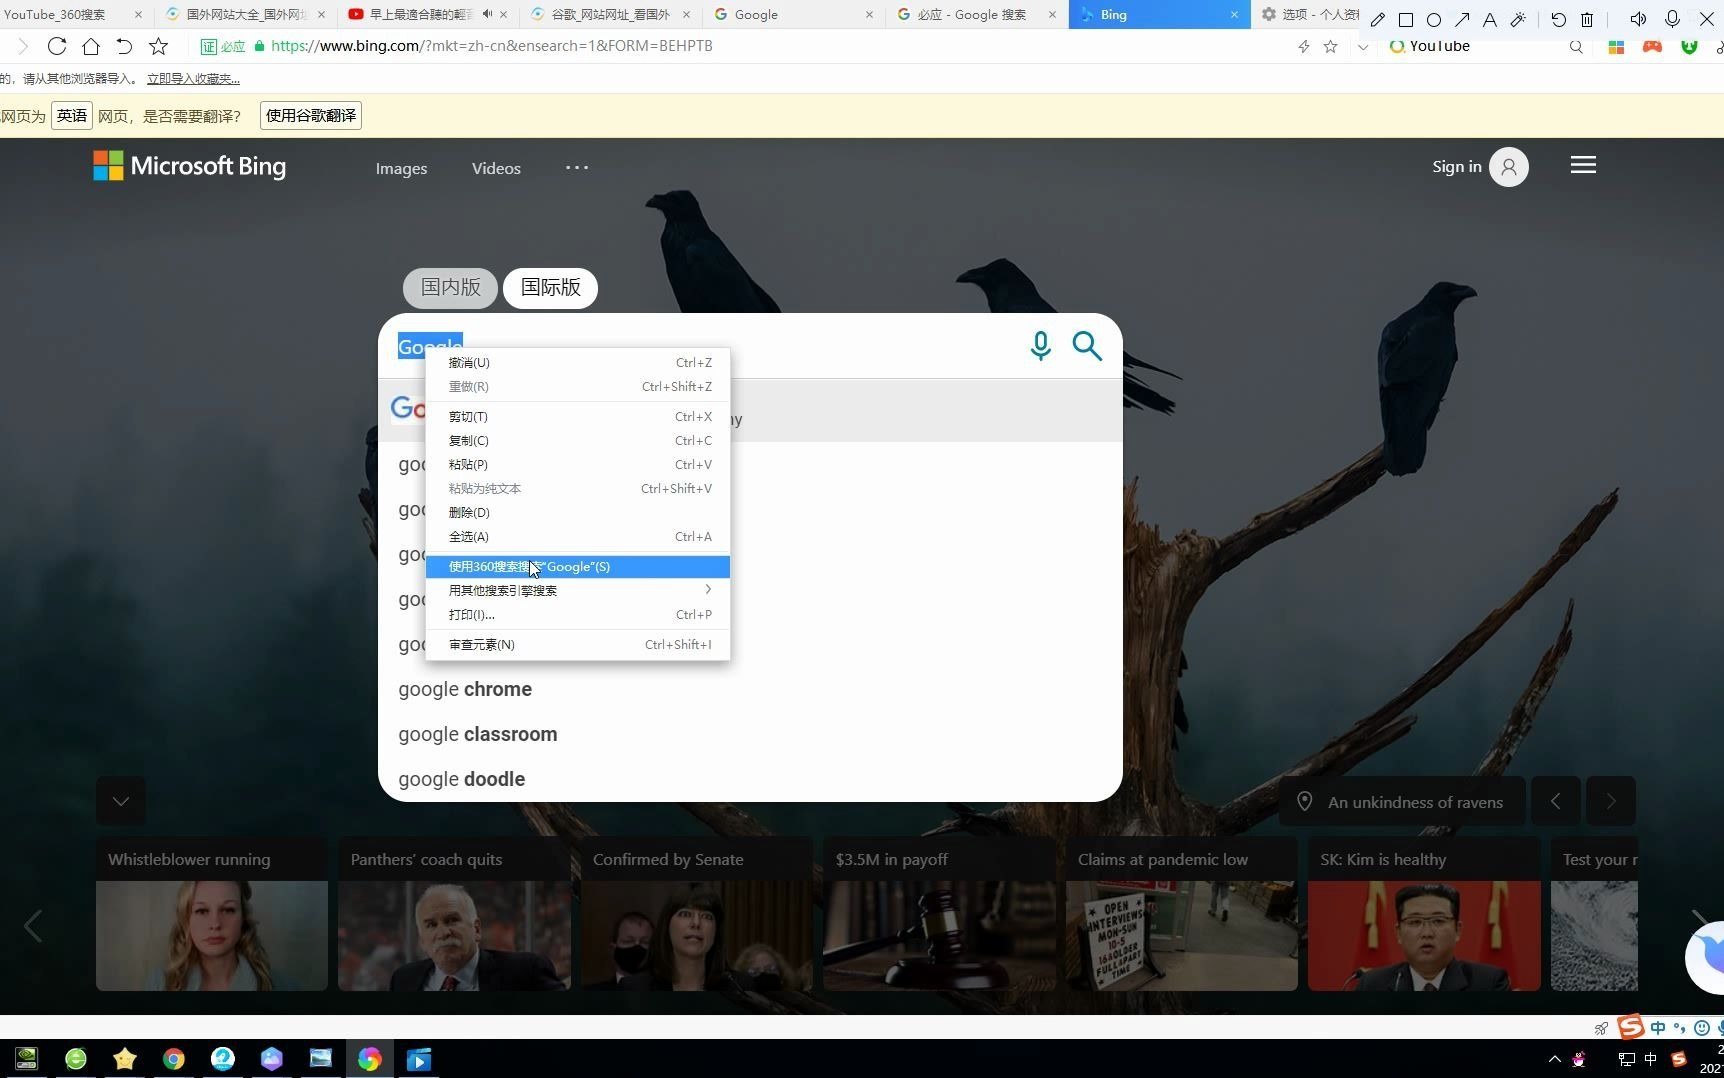Open Whistleblower running news thumbnail
The width and height of the screenshot is (1724, 1078).
coord(212,936)
